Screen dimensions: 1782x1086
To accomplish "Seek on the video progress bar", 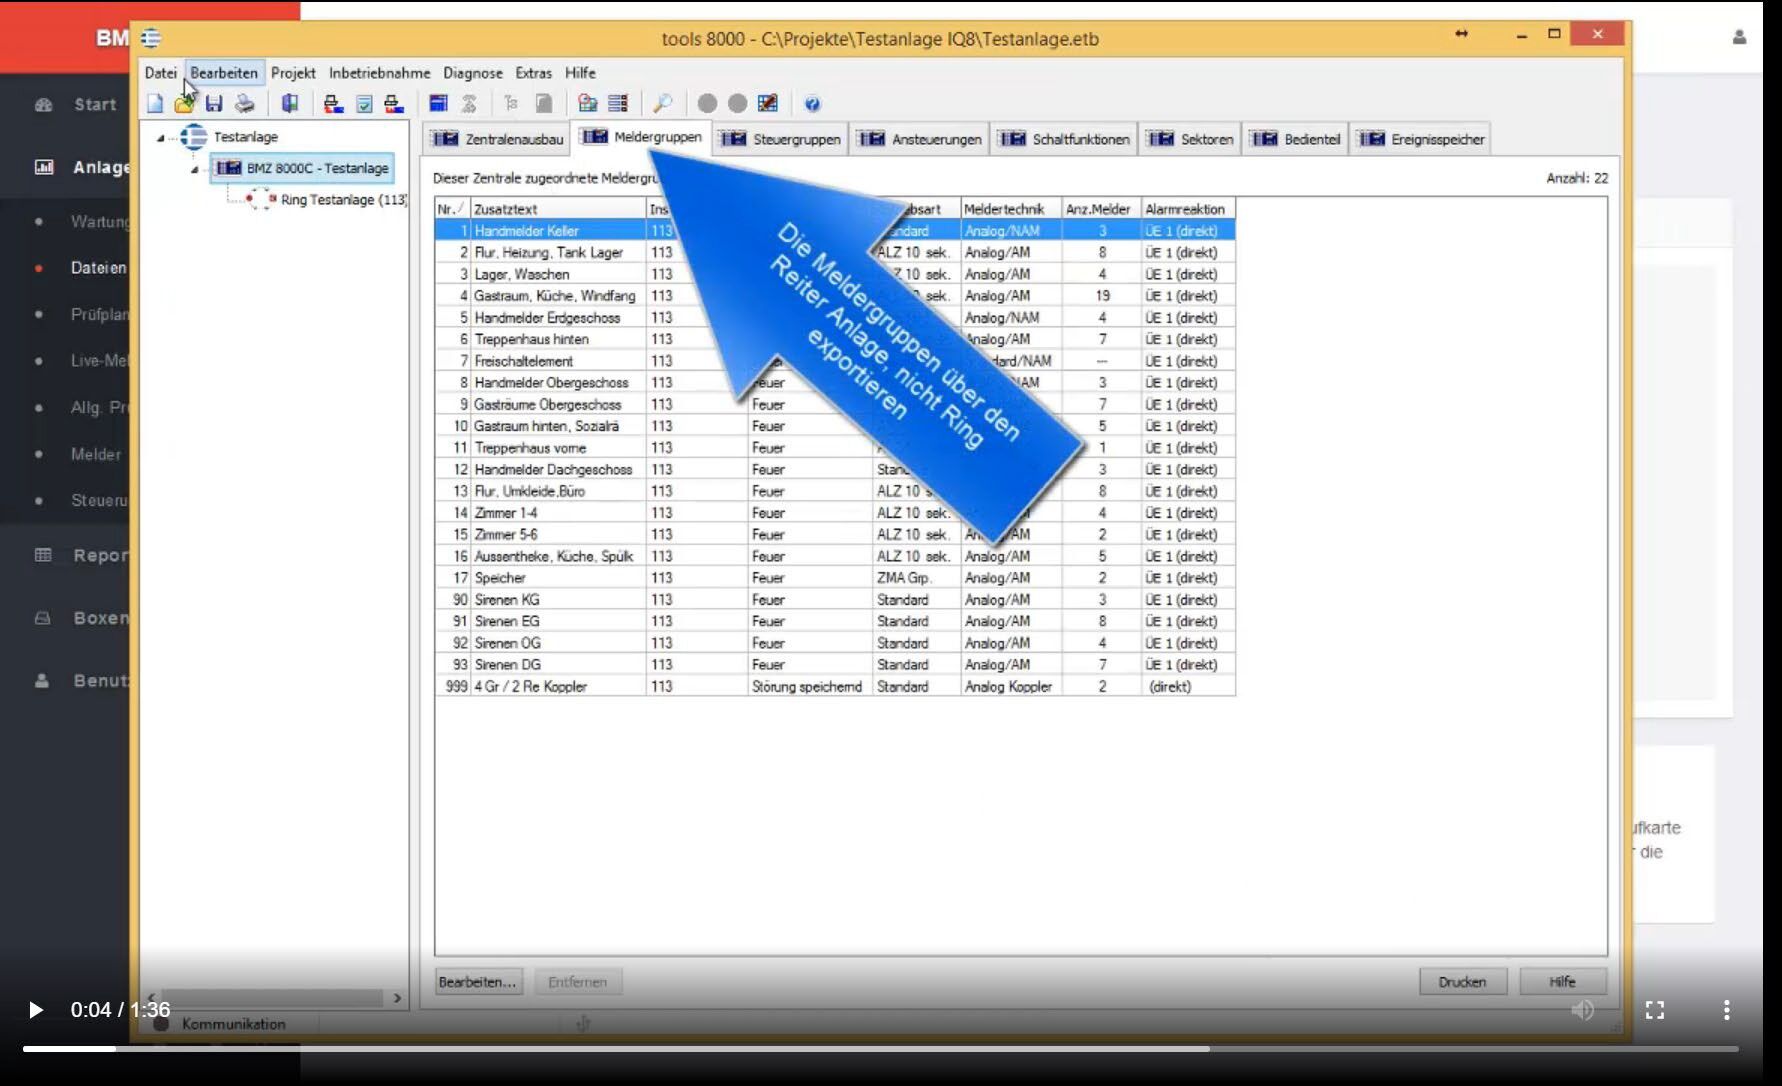I will pos(880,1049).
